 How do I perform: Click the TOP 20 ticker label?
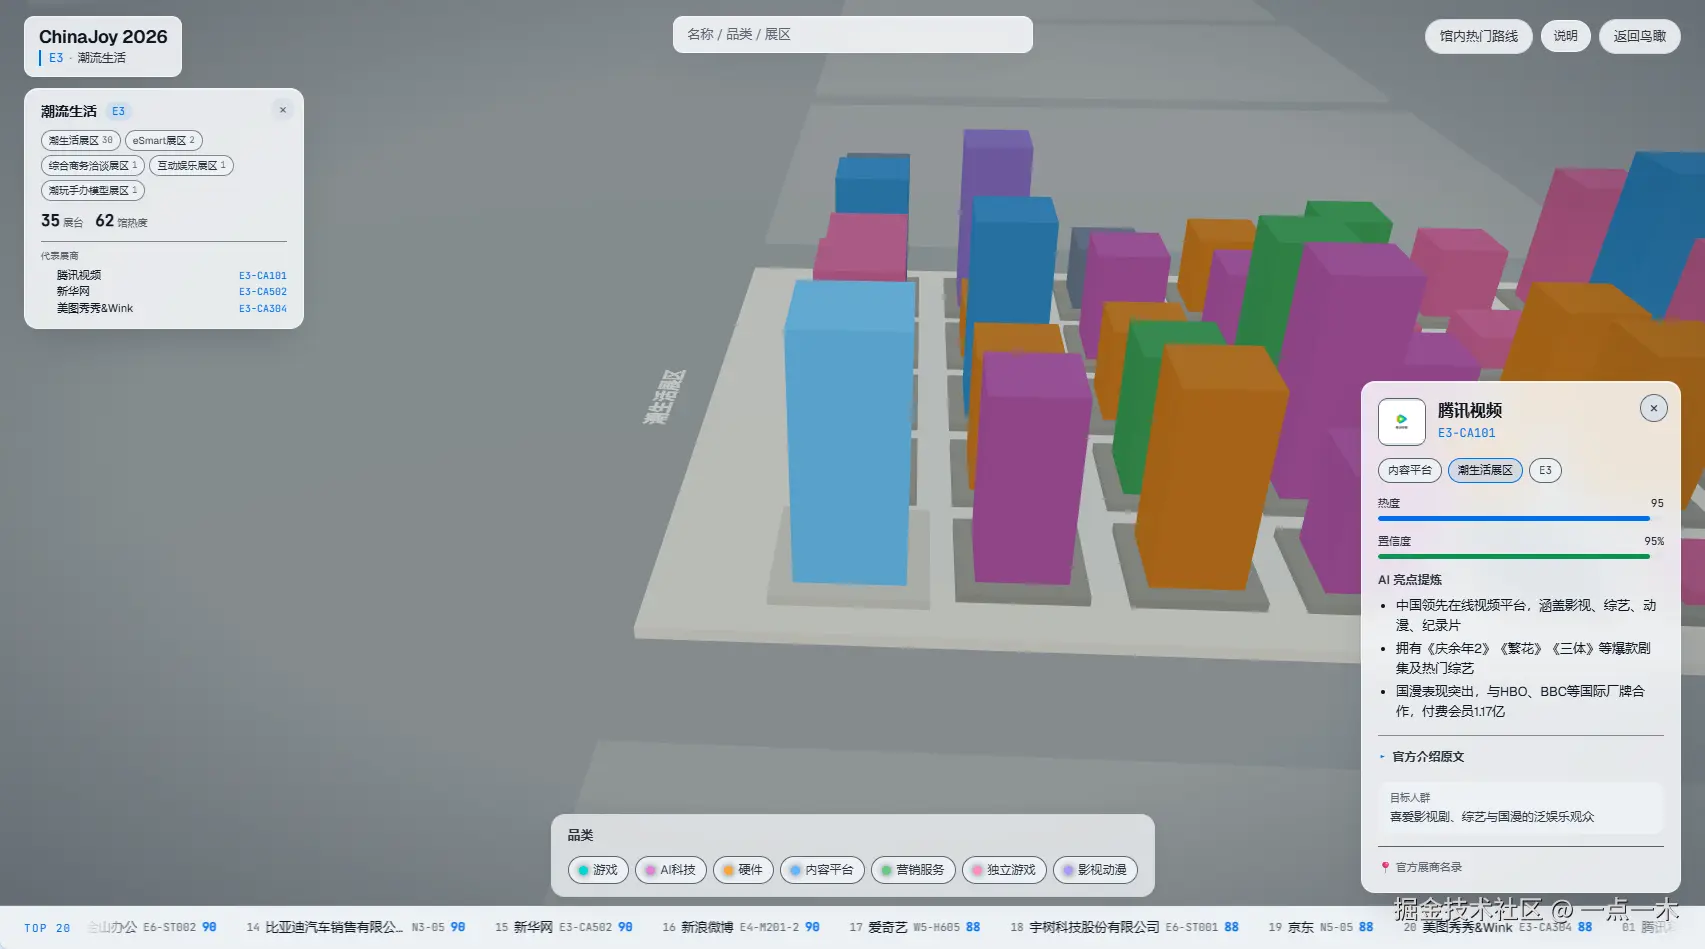click(x=47, y=928)
